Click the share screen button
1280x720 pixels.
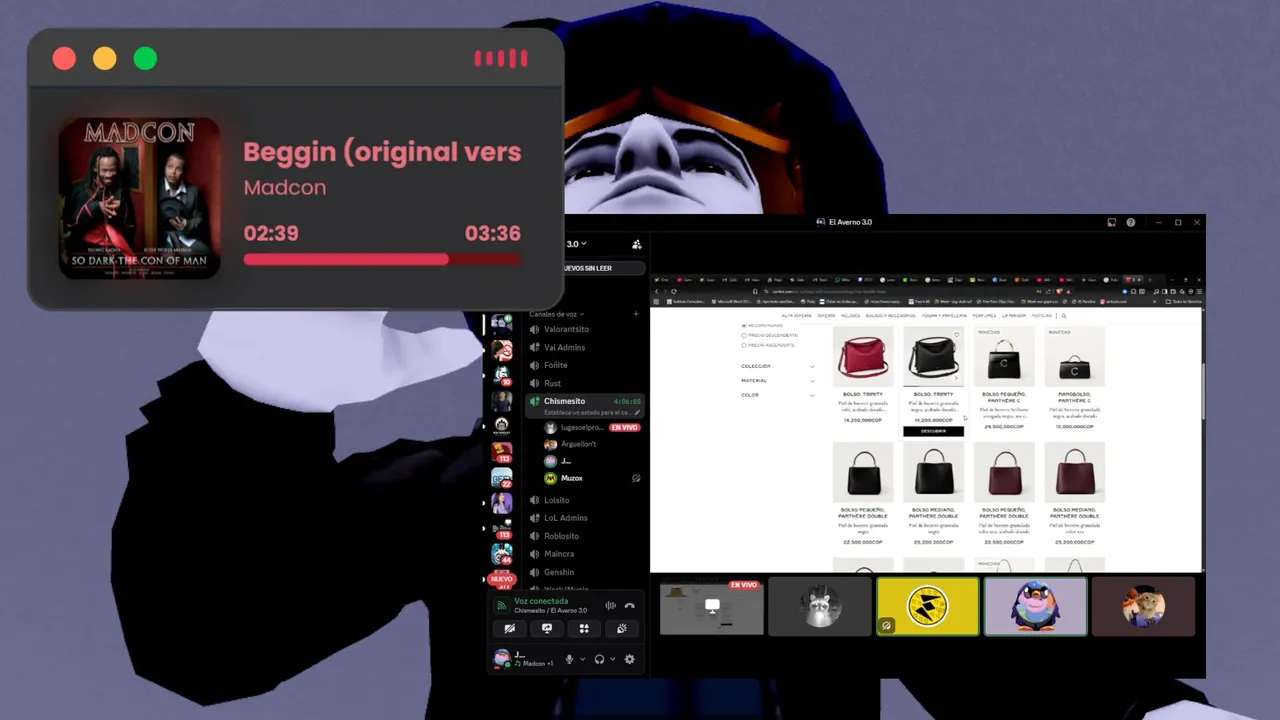547,628
